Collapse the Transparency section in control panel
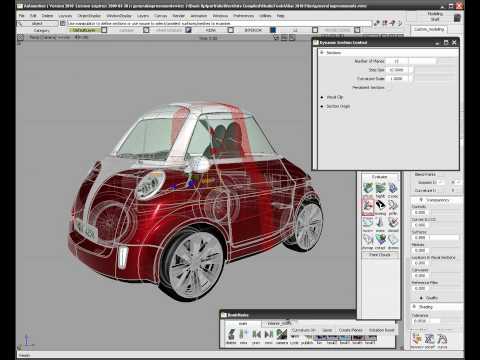Viewport: 480px width, 360px height. tap(421, 200)
